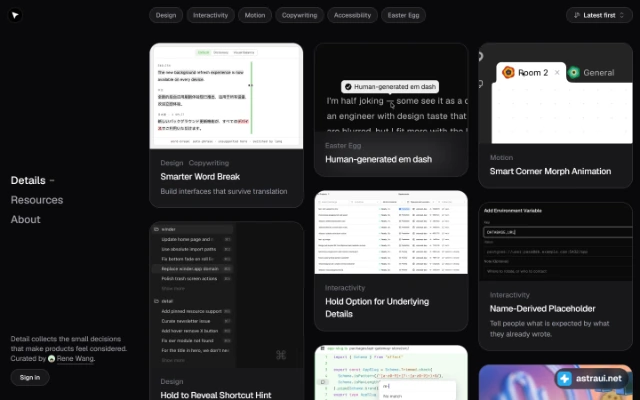The width and height of the screenshot is (640, 400).
Task: Click the checkmark icon in em dash tooltip
Action: [348, 87]
